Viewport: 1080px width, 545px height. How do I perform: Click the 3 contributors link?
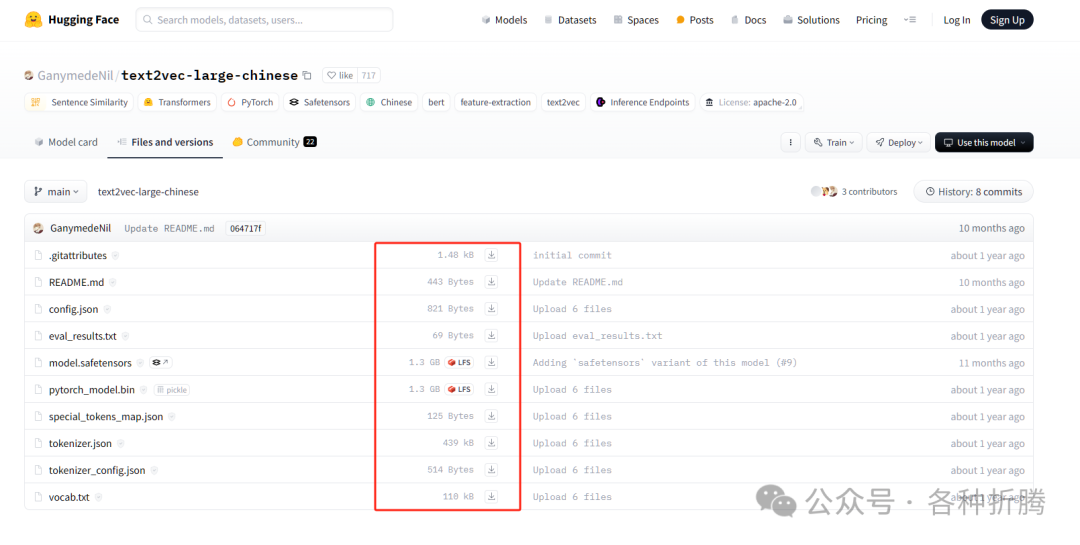(869, 192)
